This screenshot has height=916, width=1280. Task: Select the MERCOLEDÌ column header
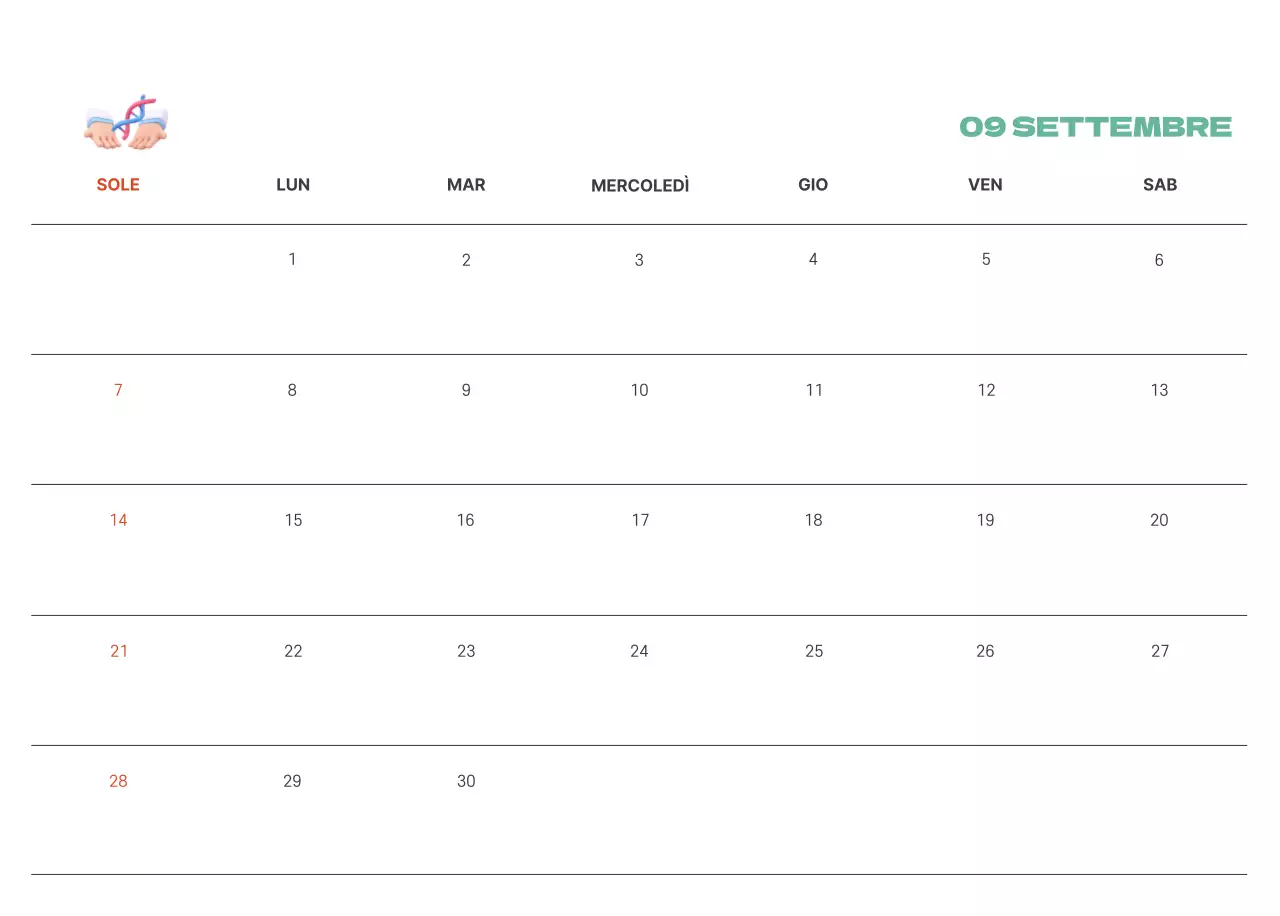tap(640, 186)
